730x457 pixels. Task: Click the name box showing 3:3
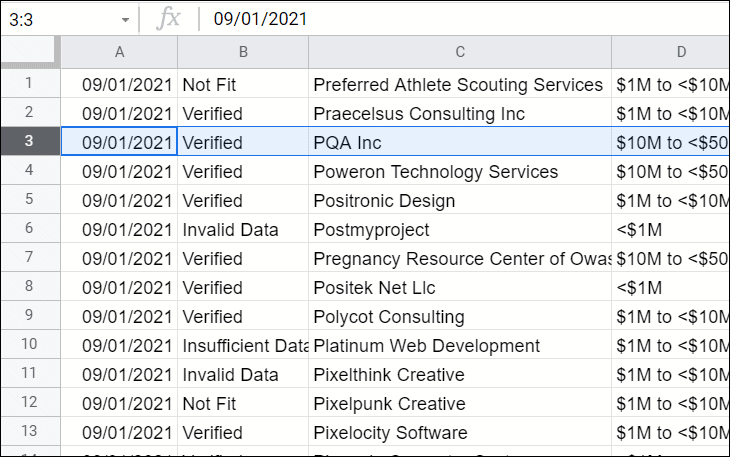(x=63, y=20)
